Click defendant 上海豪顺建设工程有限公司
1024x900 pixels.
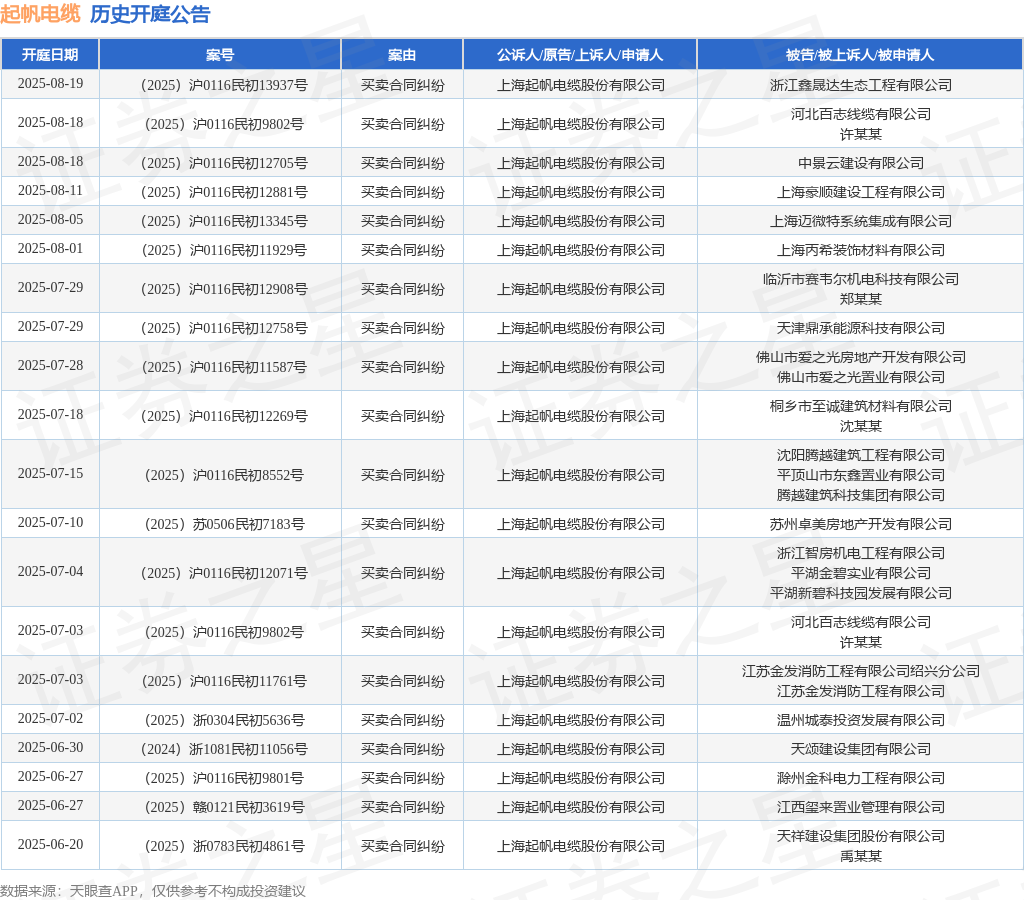(861, 192)
